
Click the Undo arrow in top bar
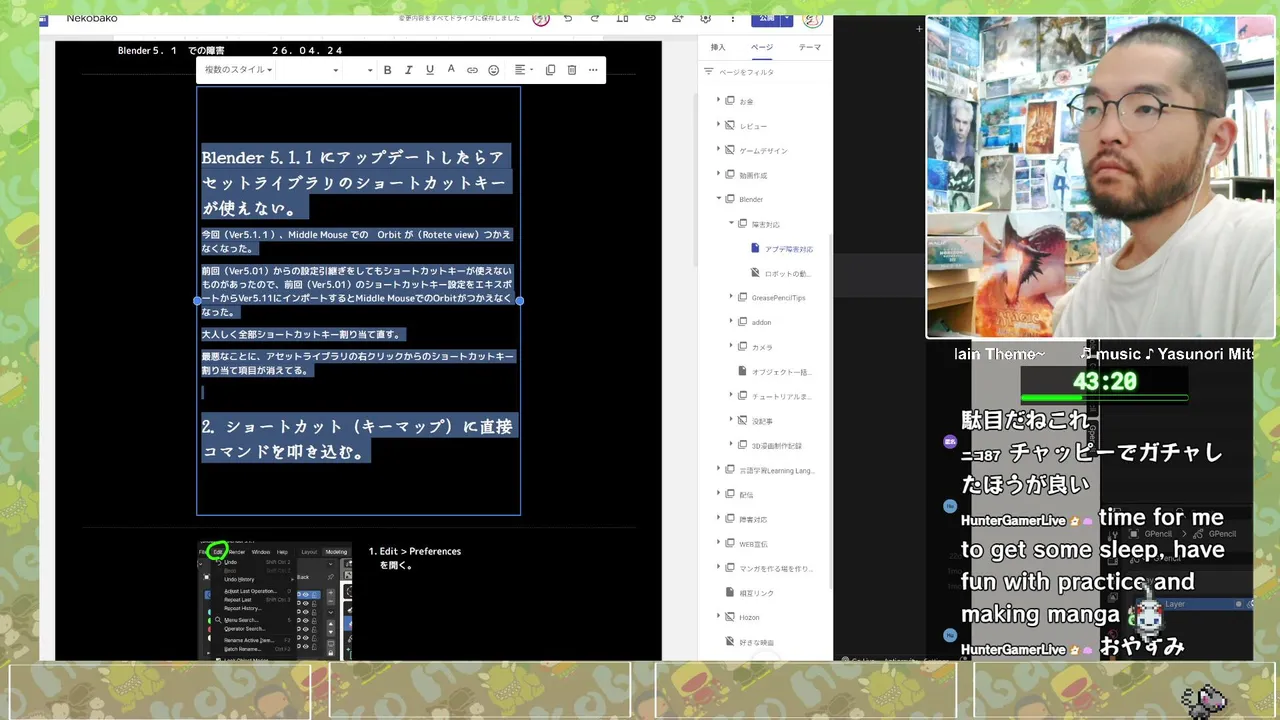pyautogui.click(x=568, y=18)
